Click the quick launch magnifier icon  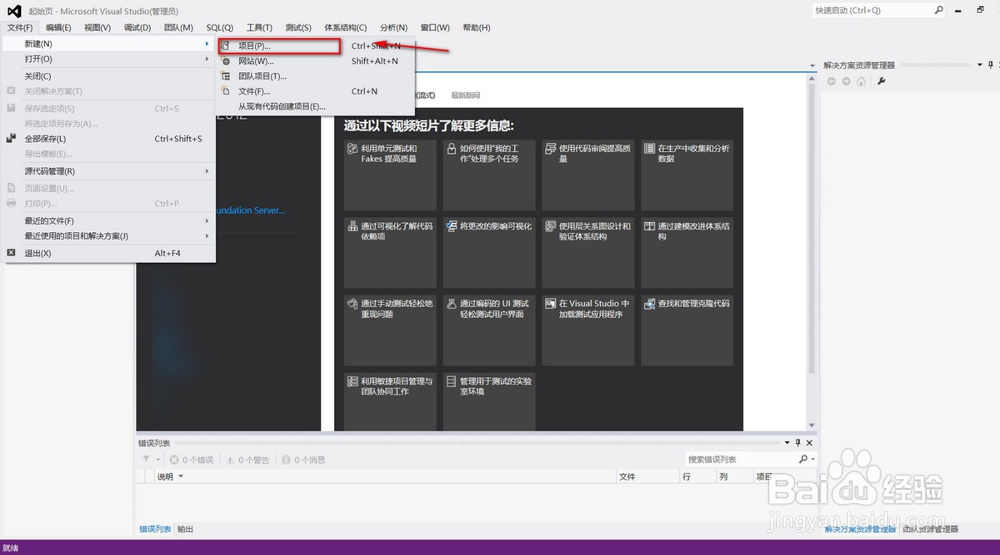tap(939, 10)
